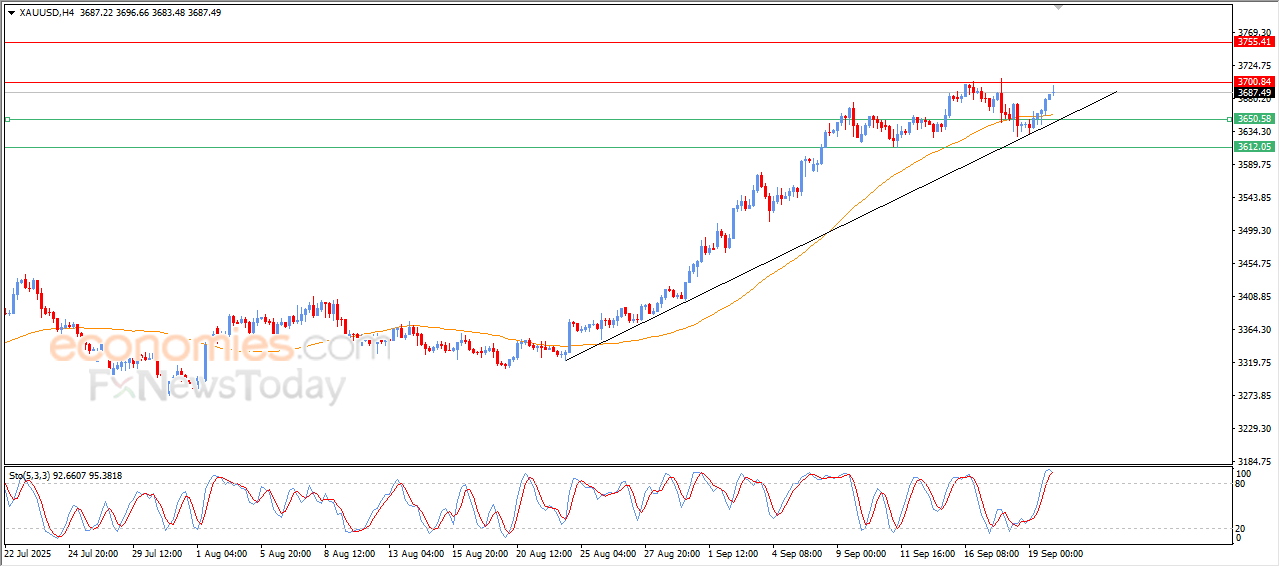Click the 3408.85 price scale value
1280x567 pixels.
[1254, 297]
